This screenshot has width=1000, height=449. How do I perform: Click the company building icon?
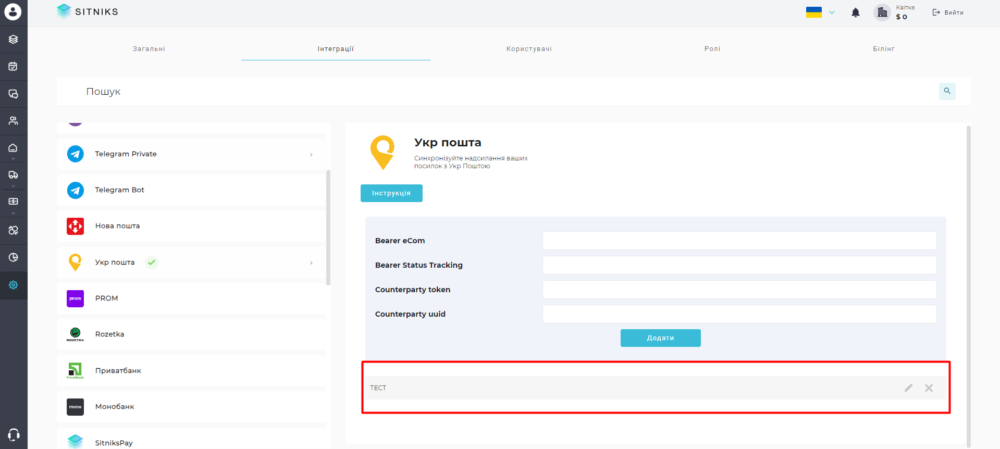pos(882,12)
